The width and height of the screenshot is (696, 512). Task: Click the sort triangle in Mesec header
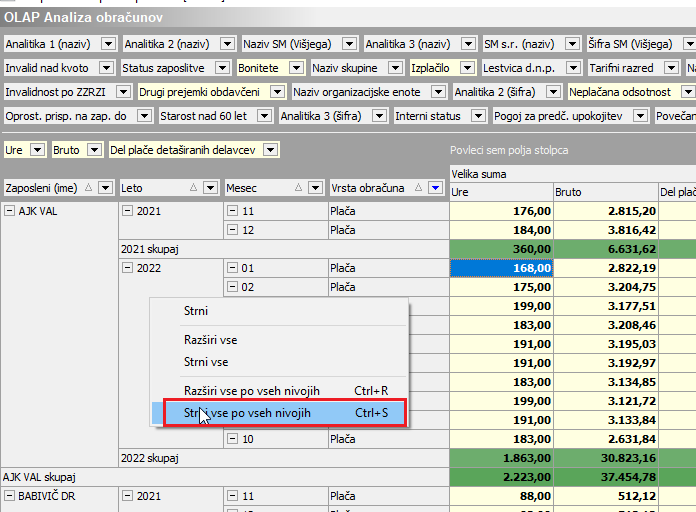tap(298, 187)
